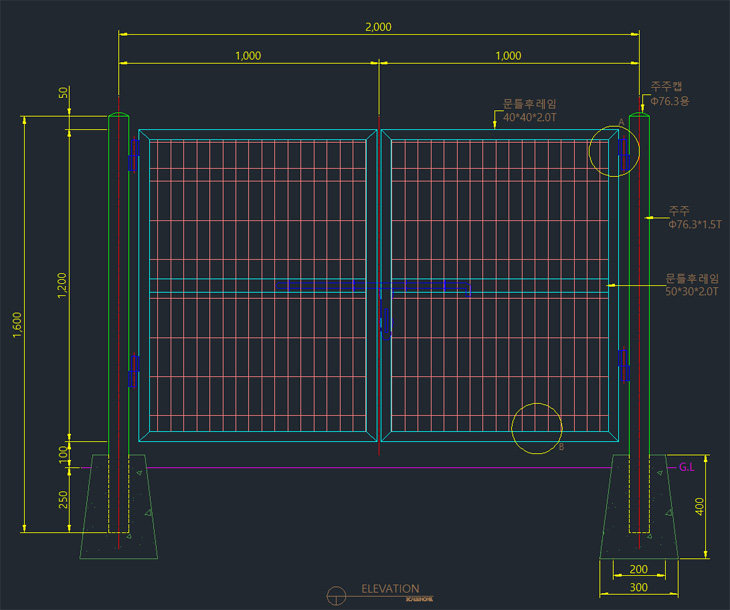Select the 문틀후레임 40*40*2.0T annotation
730x610 pixels.
tap(529, 110)
